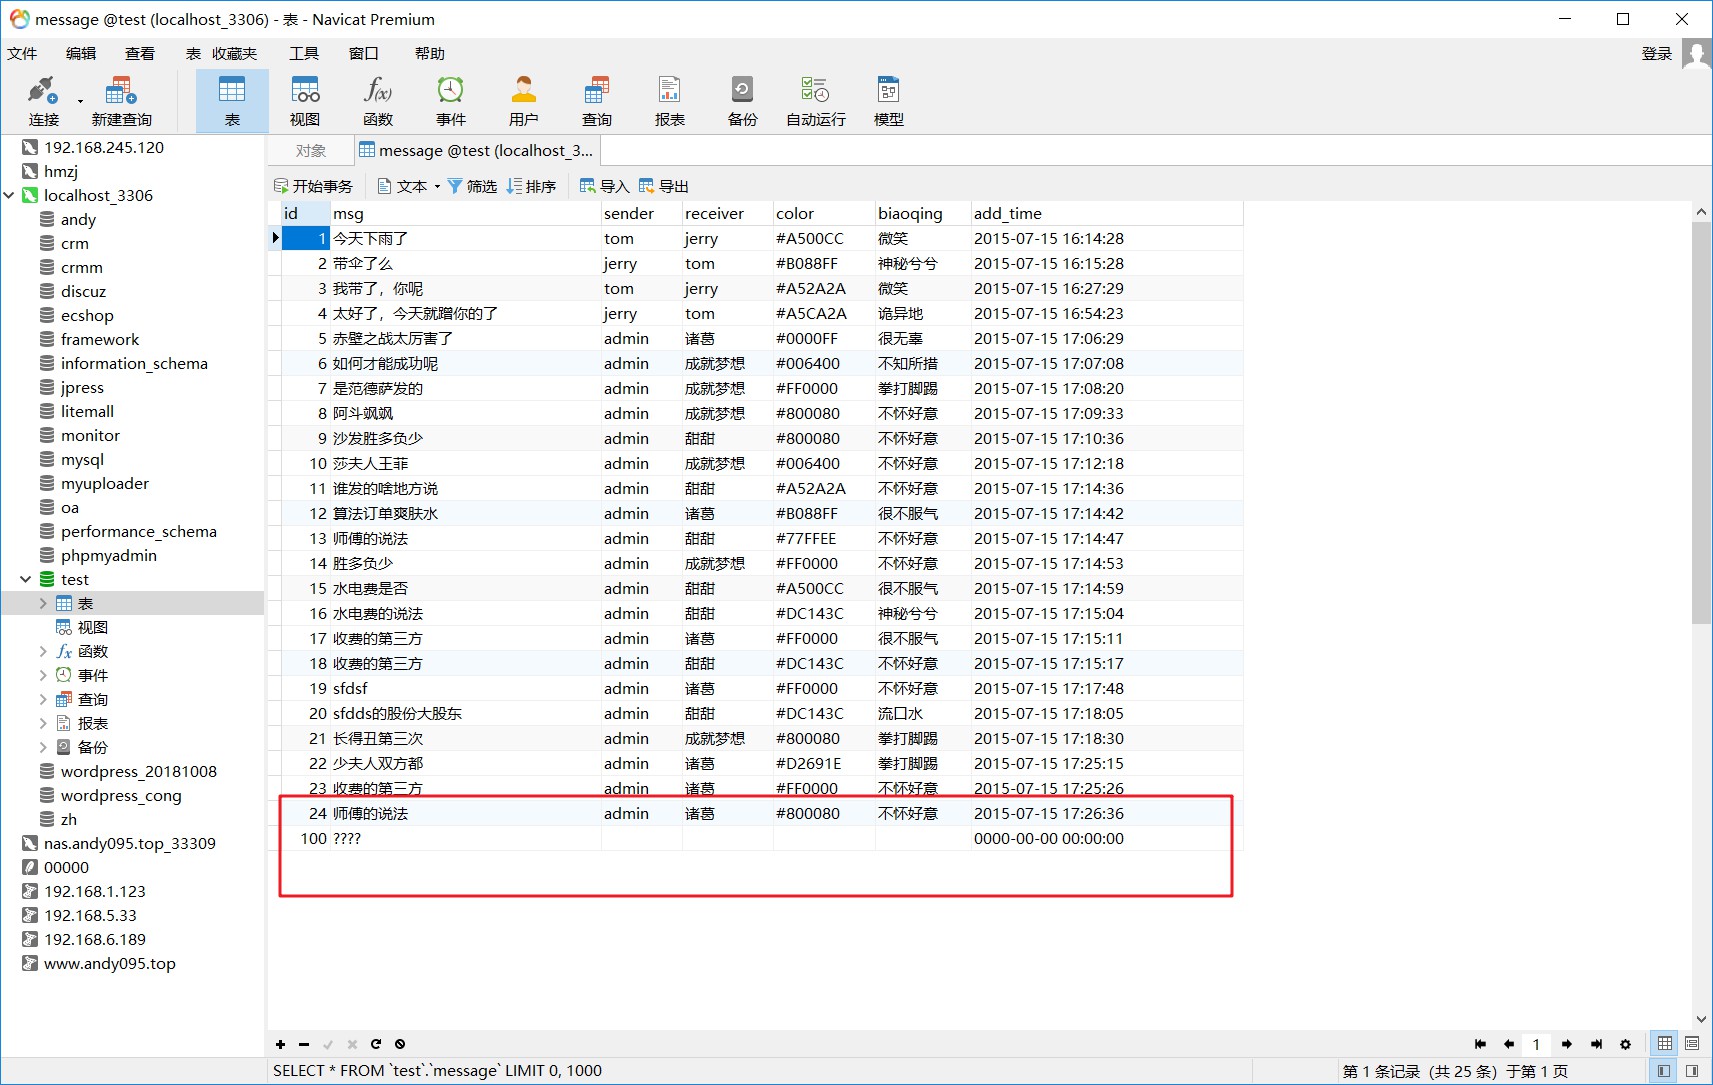Toggle the 筛选 filter bar
Image resolution: width=1713 pixels, height=1085 pixels.
(x=471, y=185)
